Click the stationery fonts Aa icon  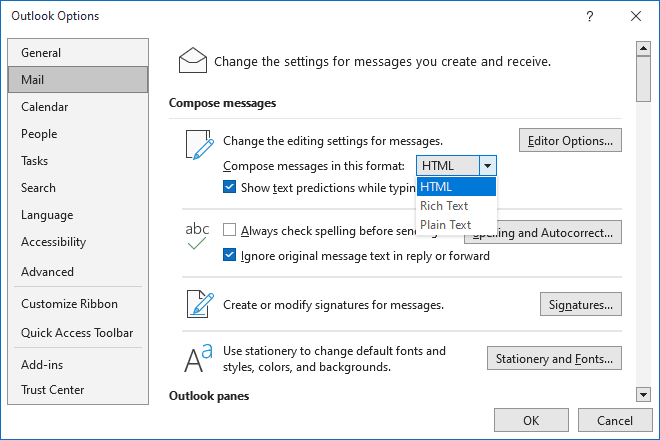point(198,358)
